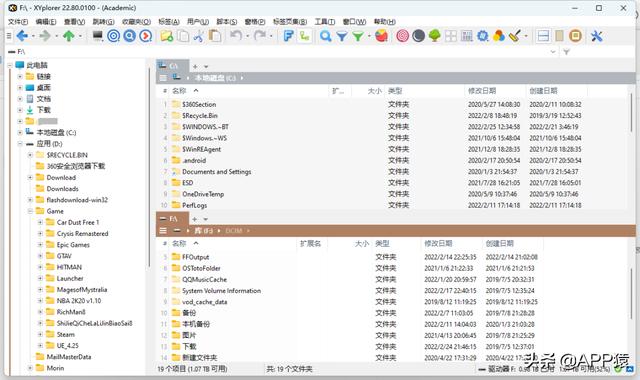Open the drives monitor icon in toolbar

97,36
